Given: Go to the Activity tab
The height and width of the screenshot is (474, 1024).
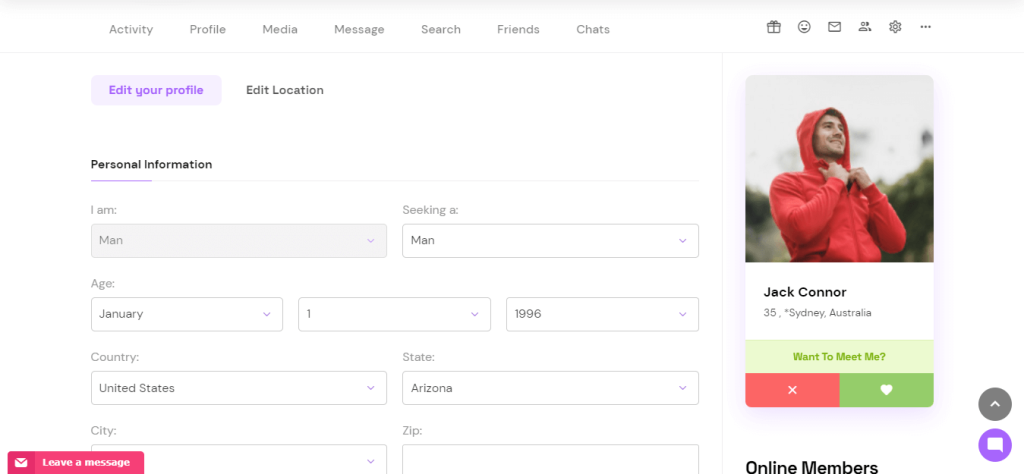Looking at the screenshot, I should pyautogui.click(x=131, y=29).
